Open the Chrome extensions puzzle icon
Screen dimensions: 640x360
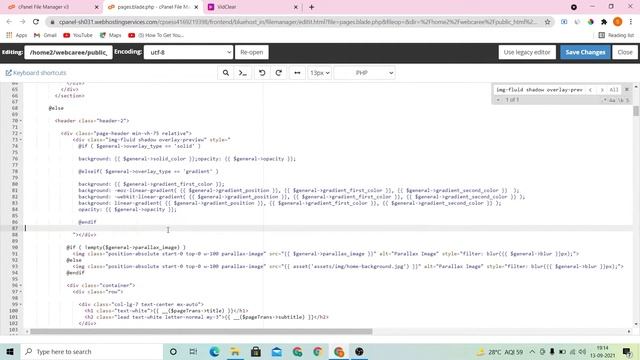(604, 22)
